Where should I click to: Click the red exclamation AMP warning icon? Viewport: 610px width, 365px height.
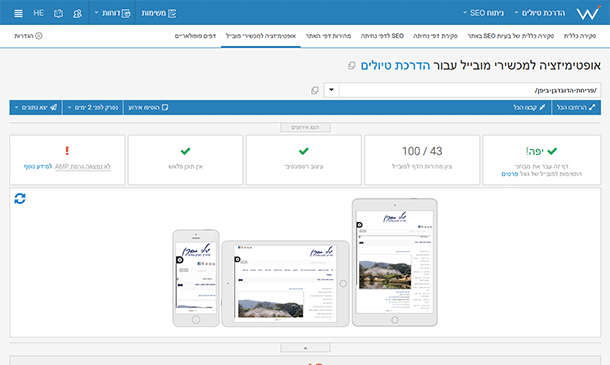pos(67,151)
